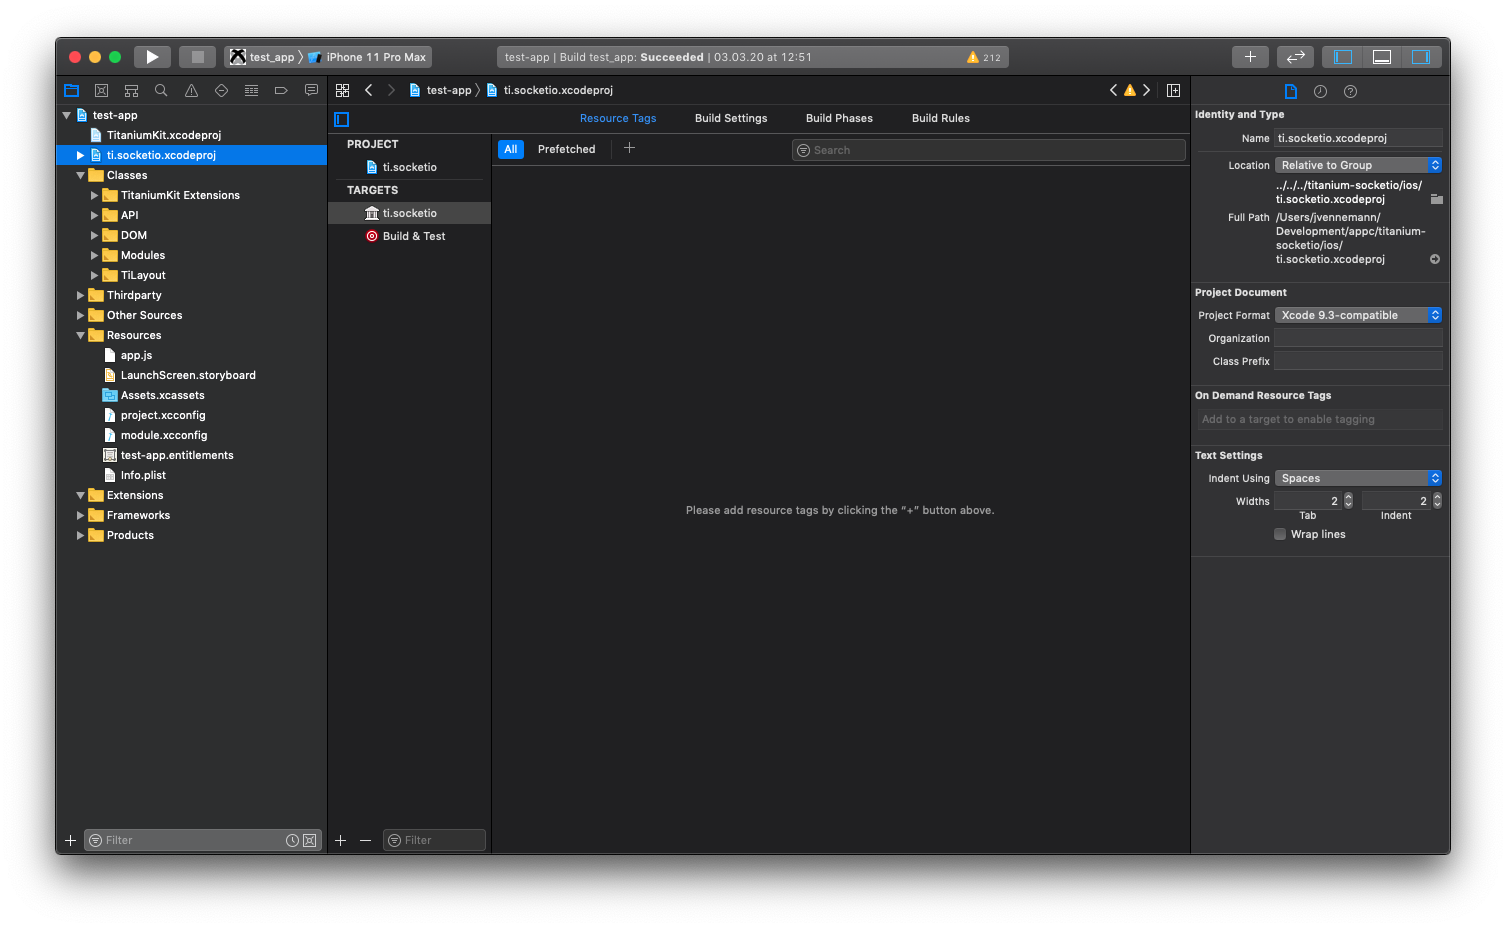Screen dimensions: 1506x928
Task: Expand the TitaniumKit Extensions folder
Action: click(x=95, y=195)
